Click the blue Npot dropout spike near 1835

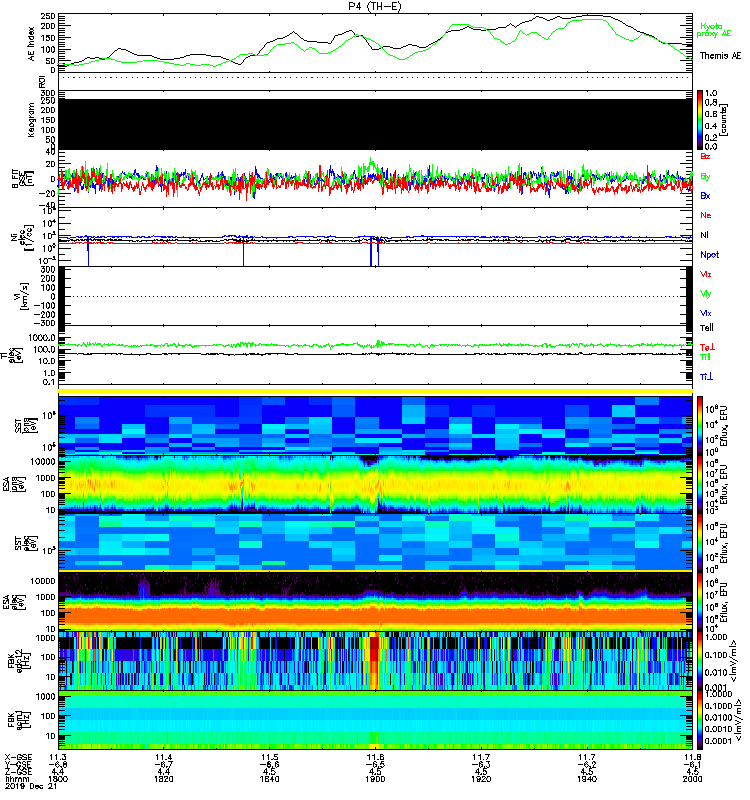(243, 253)
